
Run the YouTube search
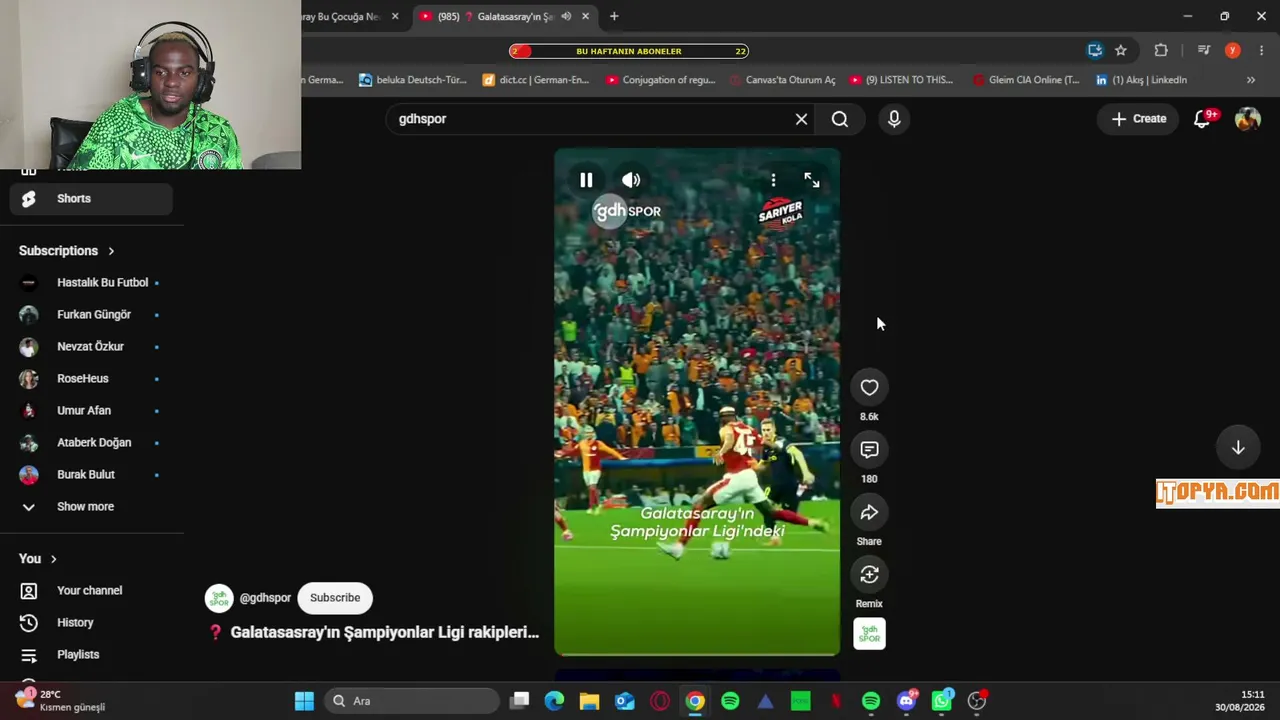840,119
